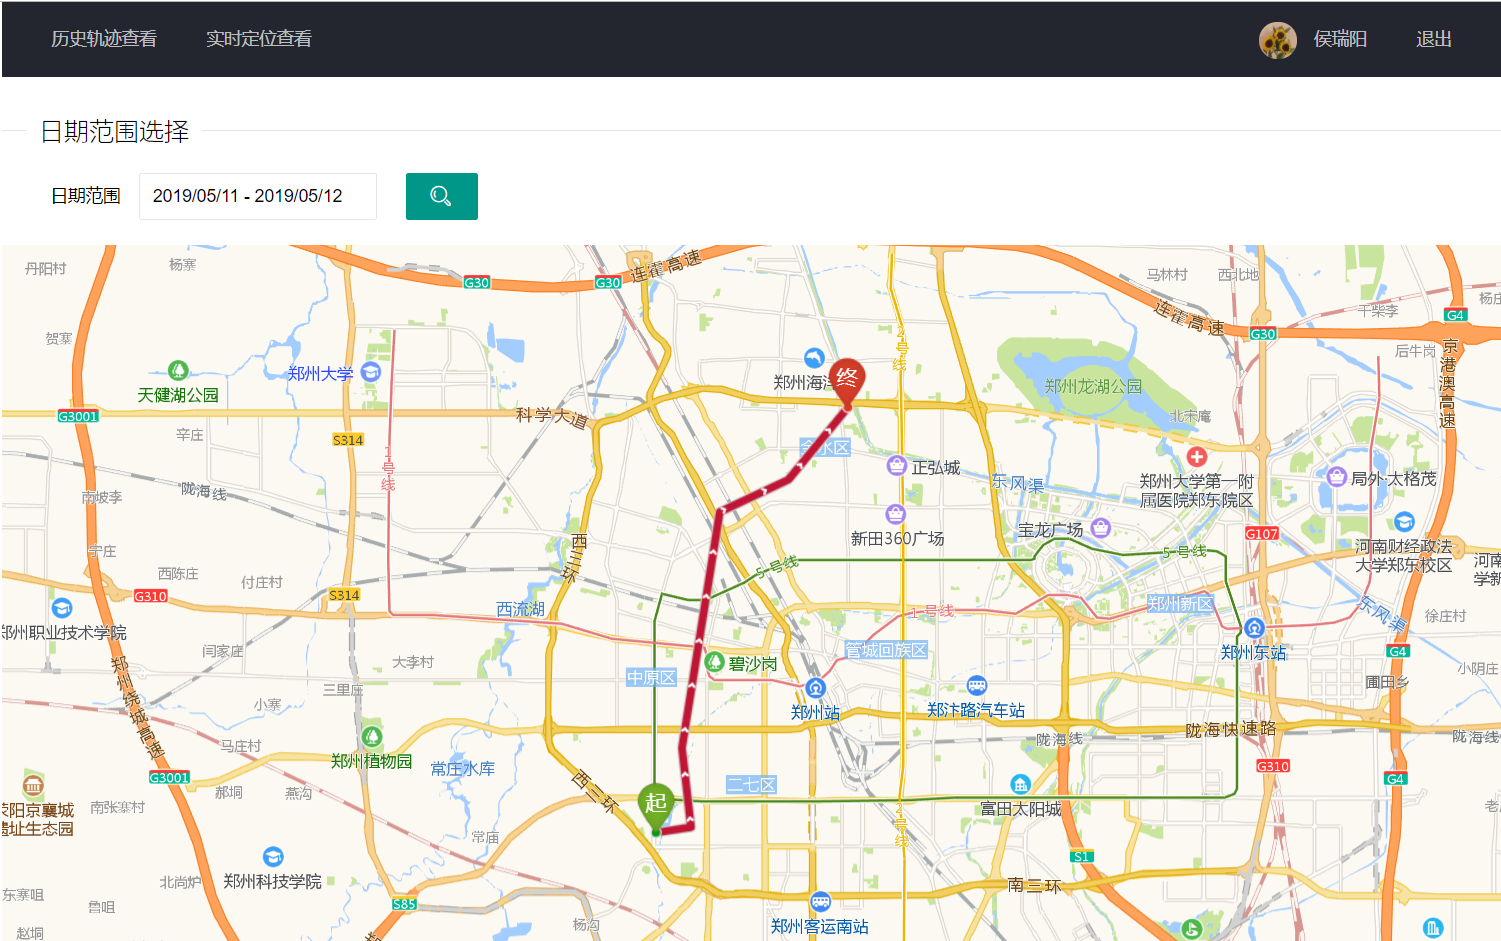
Task: Click the 天健湖公园 park icon
Action: pos(178,371)
